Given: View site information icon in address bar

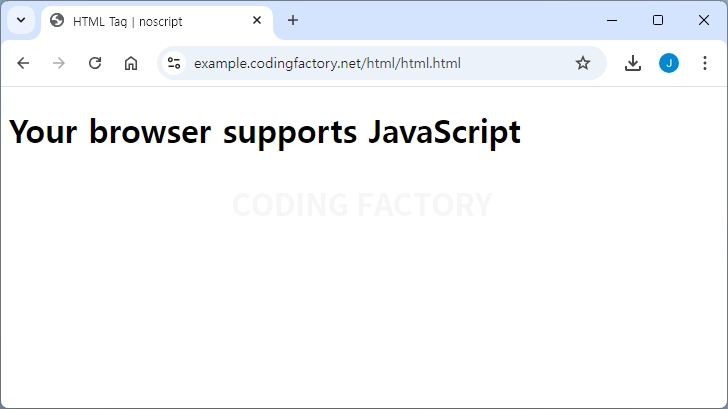Looking at the screenshot, I should (x=174, y=63).
